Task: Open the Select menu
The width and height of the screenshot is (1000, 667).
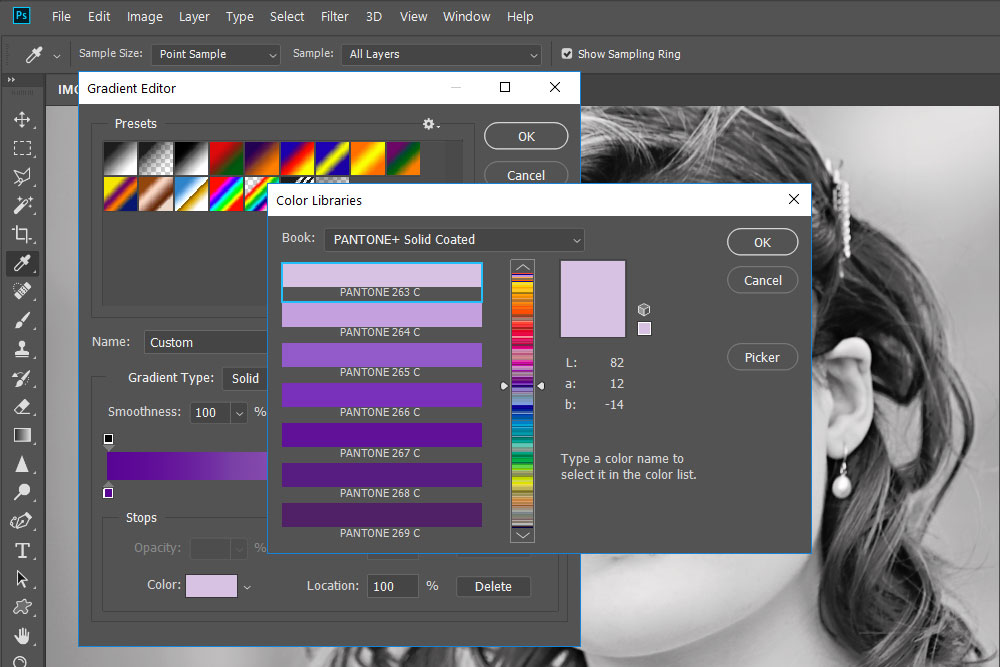Action: click(x=287, y=17)
